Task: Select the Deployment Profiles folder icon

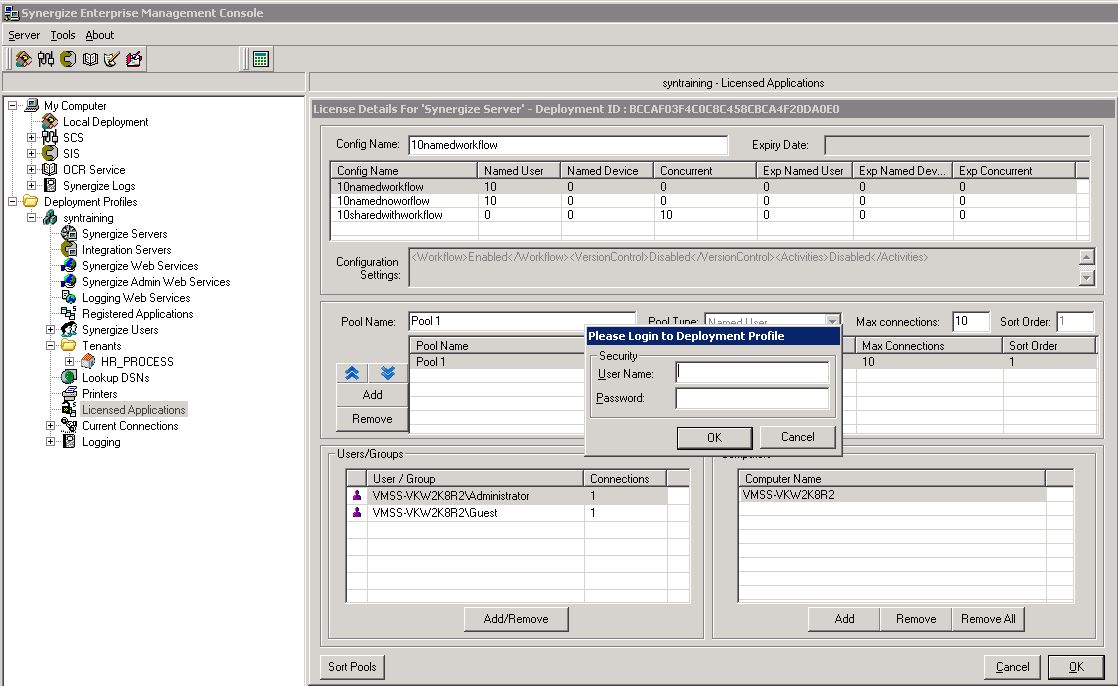Action: tap(31, 202)
